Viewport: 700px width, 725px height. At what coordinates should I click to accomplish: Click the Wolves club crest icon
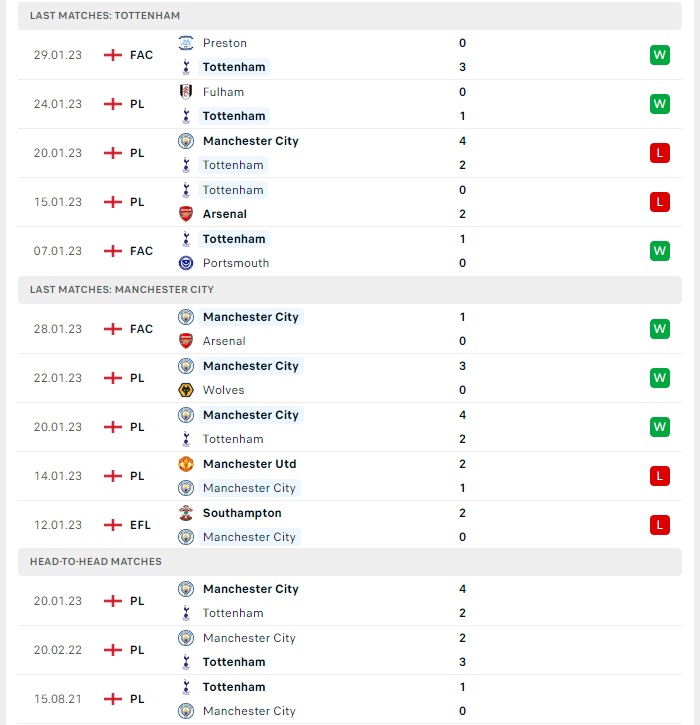click(x=186, y=390)
